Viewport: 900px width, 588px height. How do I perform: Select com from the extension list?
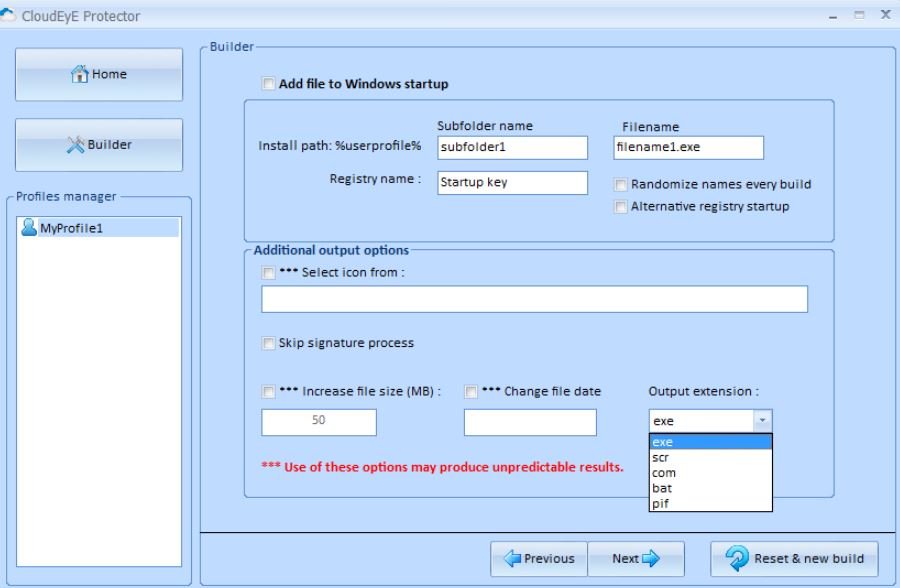711,473
